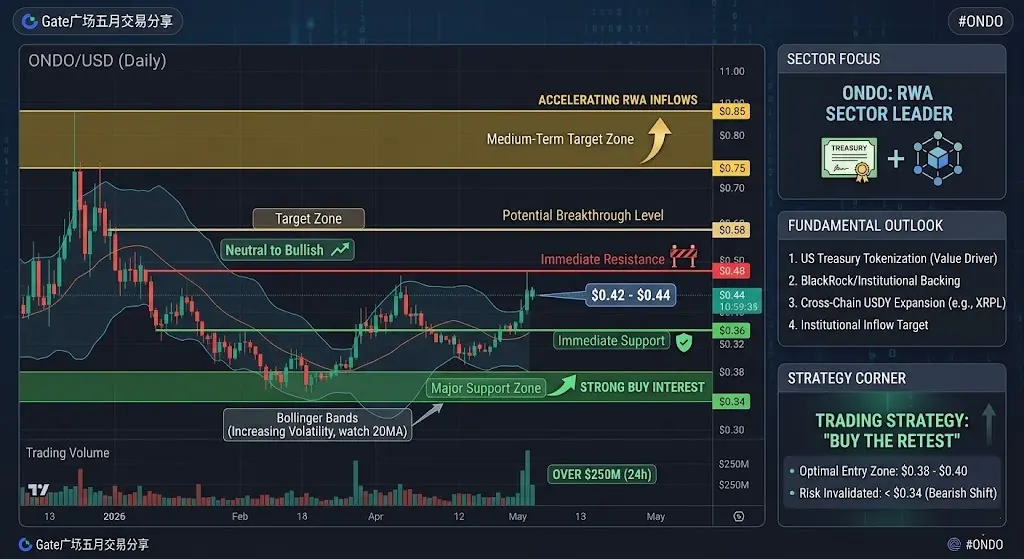Click the $0.85 price tag on the axis

(731, 111)
